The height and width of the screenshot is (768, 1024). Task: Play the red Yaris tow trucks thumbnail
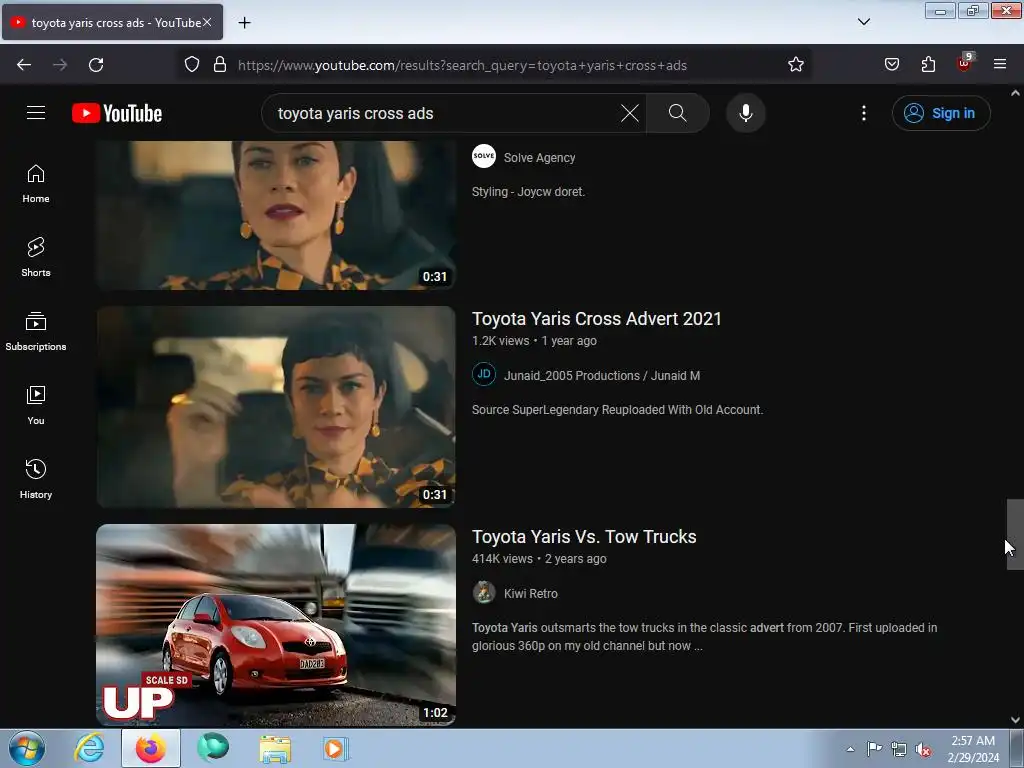tap(276, 625)
